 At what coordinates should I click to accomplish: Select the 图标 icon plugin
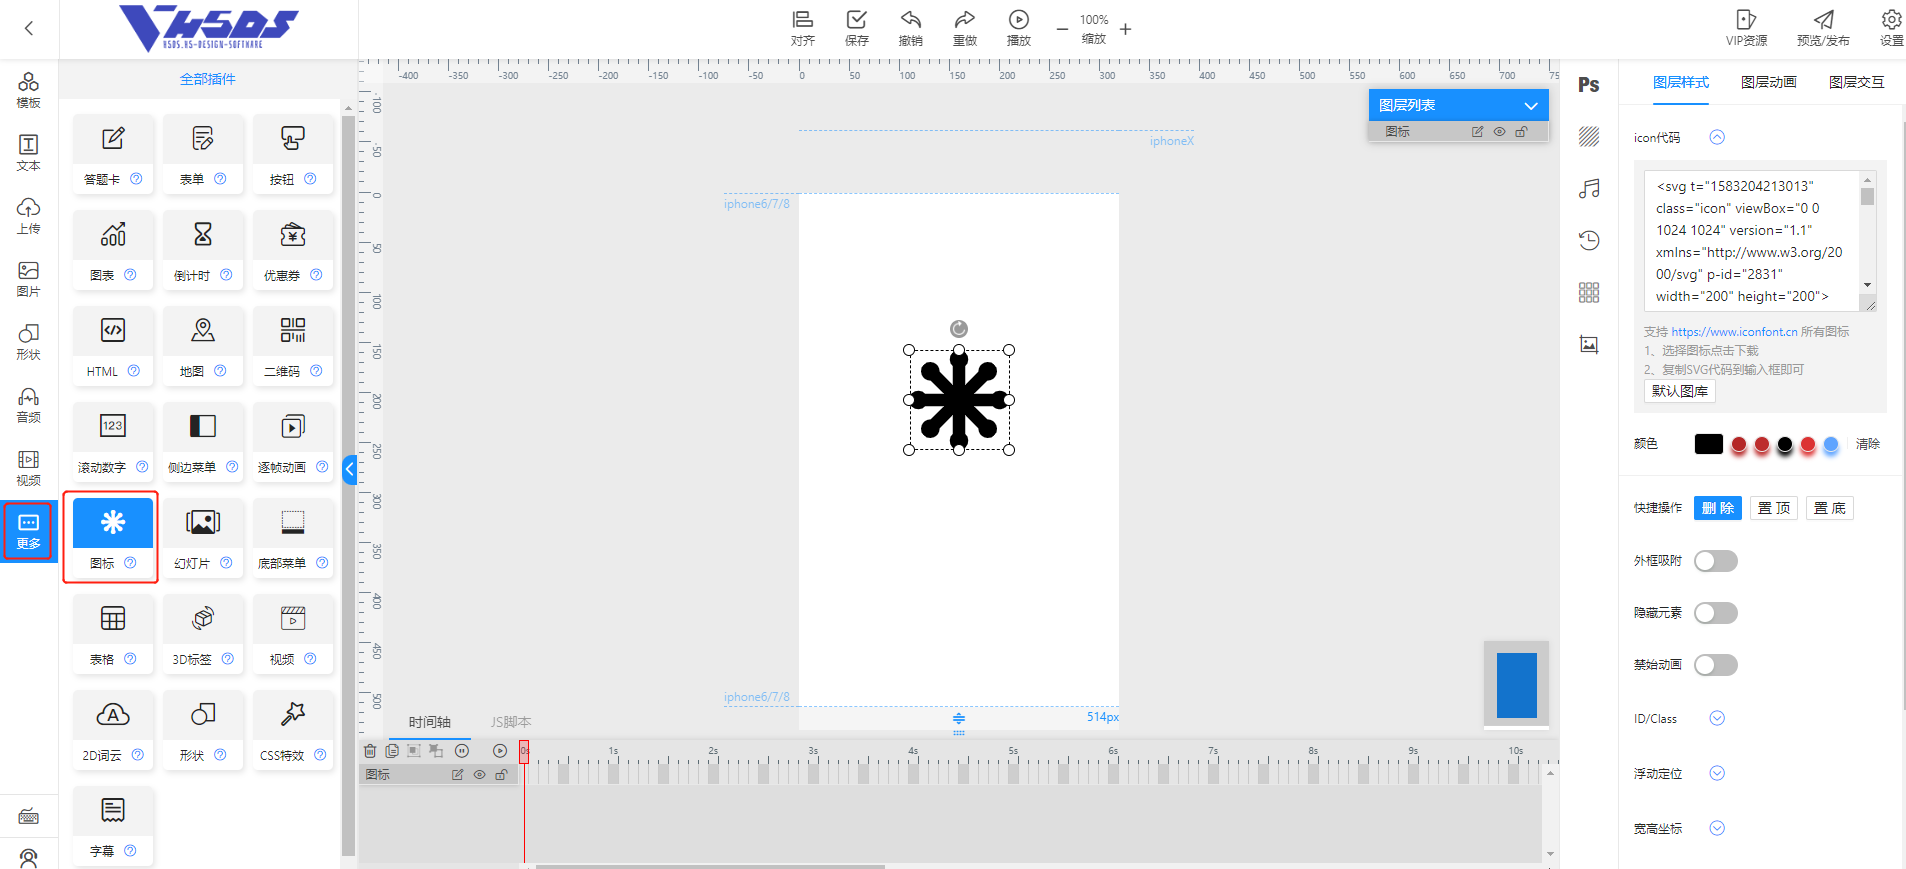[x=113, y=537]
